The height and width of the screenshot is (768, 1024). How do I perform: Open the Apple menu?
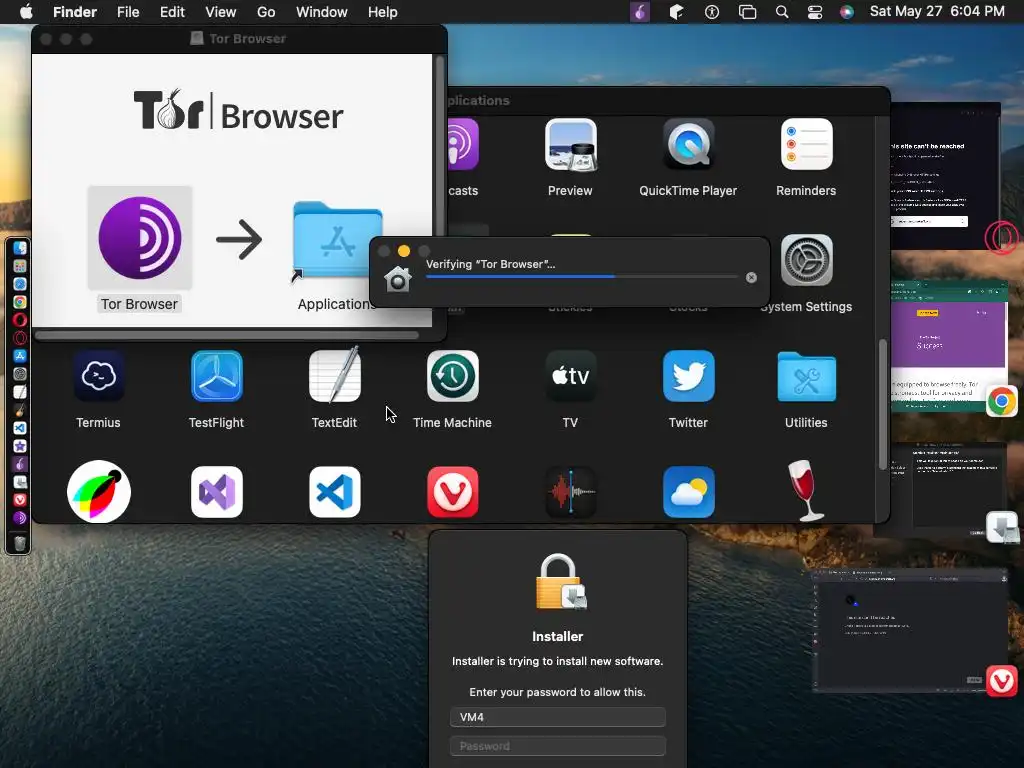26,12
